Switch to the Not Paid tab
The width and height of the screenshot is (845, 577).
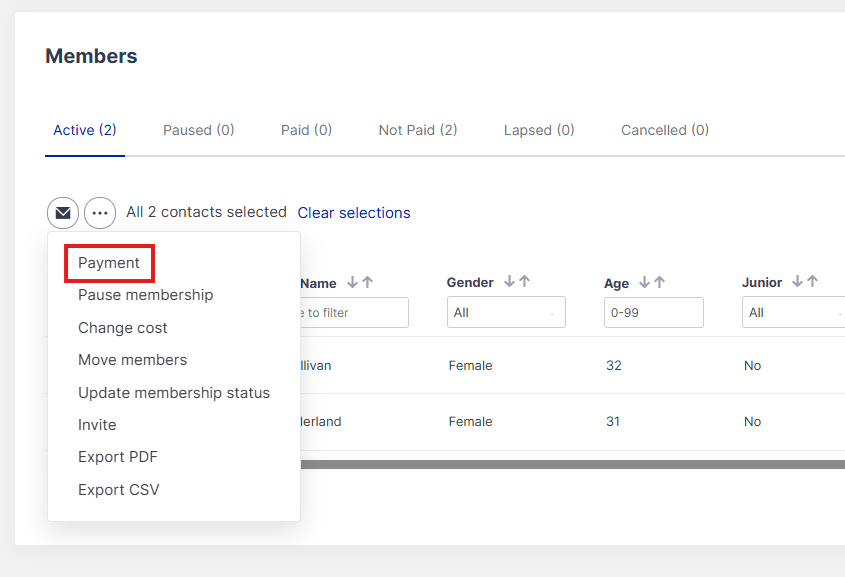(417, 130)
